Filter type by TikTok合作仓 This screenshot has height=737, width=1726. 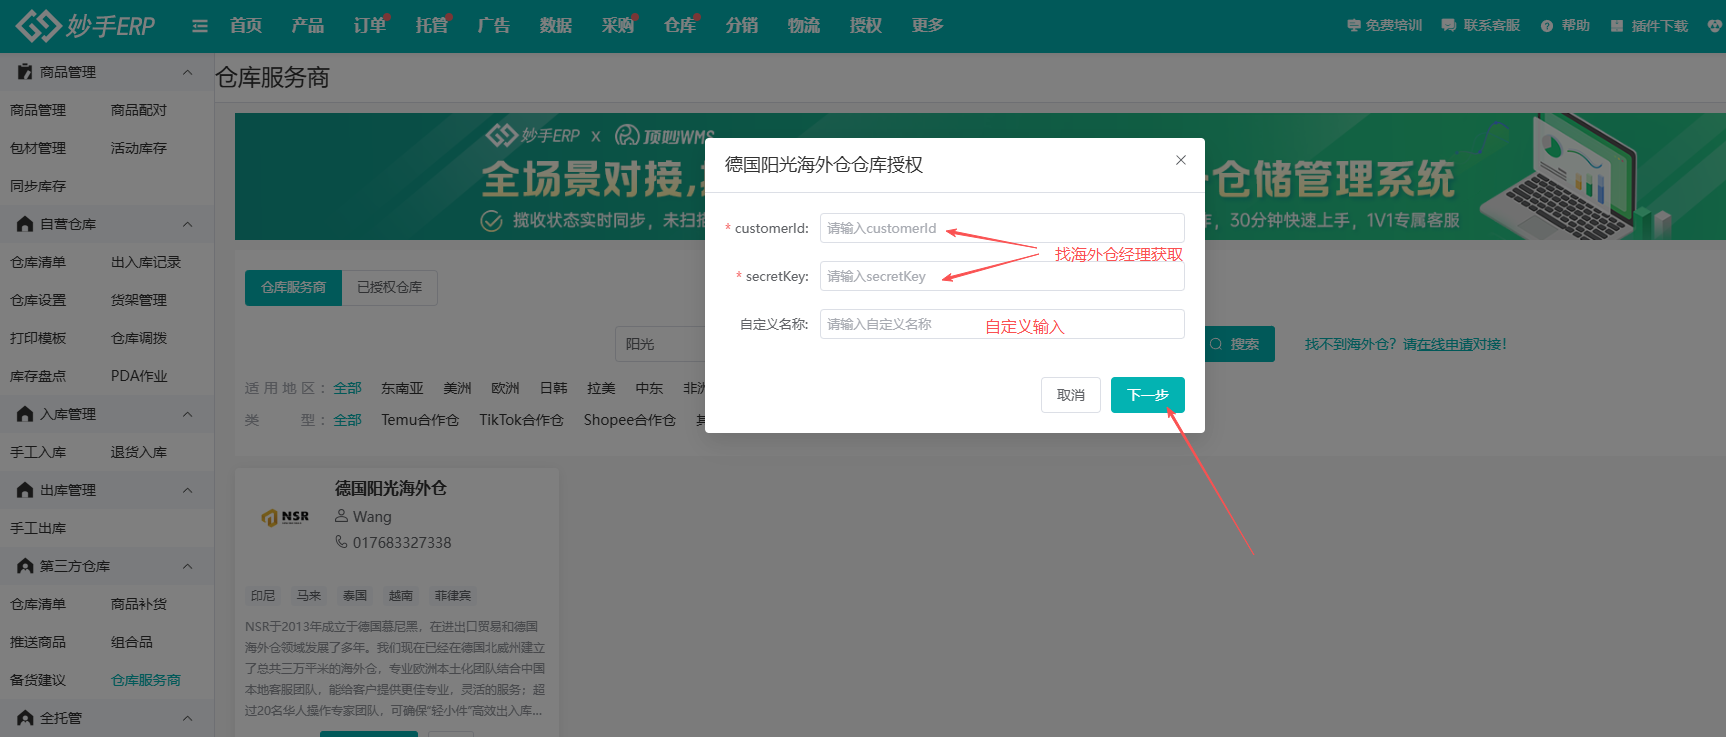click(x=521, y=420)
